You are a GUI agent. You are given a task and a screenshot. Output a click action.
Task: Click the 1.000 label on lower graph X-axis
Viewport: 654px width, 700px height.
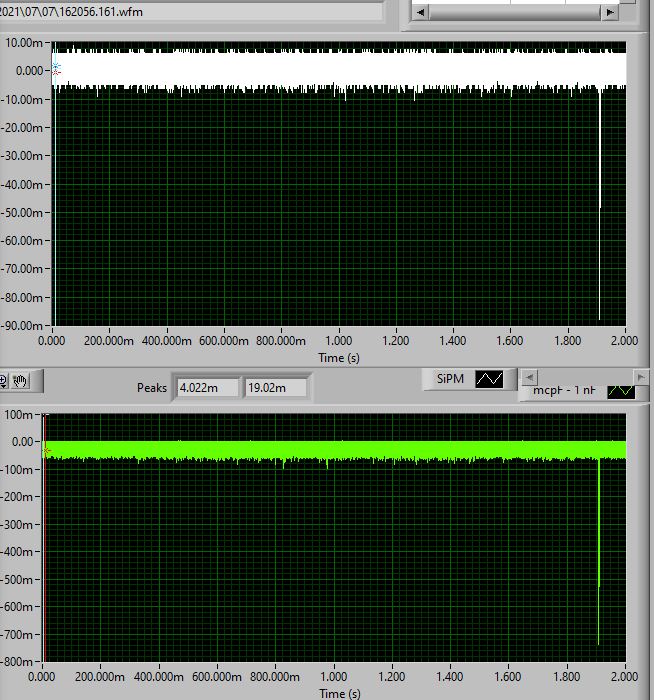click(333, 676)
